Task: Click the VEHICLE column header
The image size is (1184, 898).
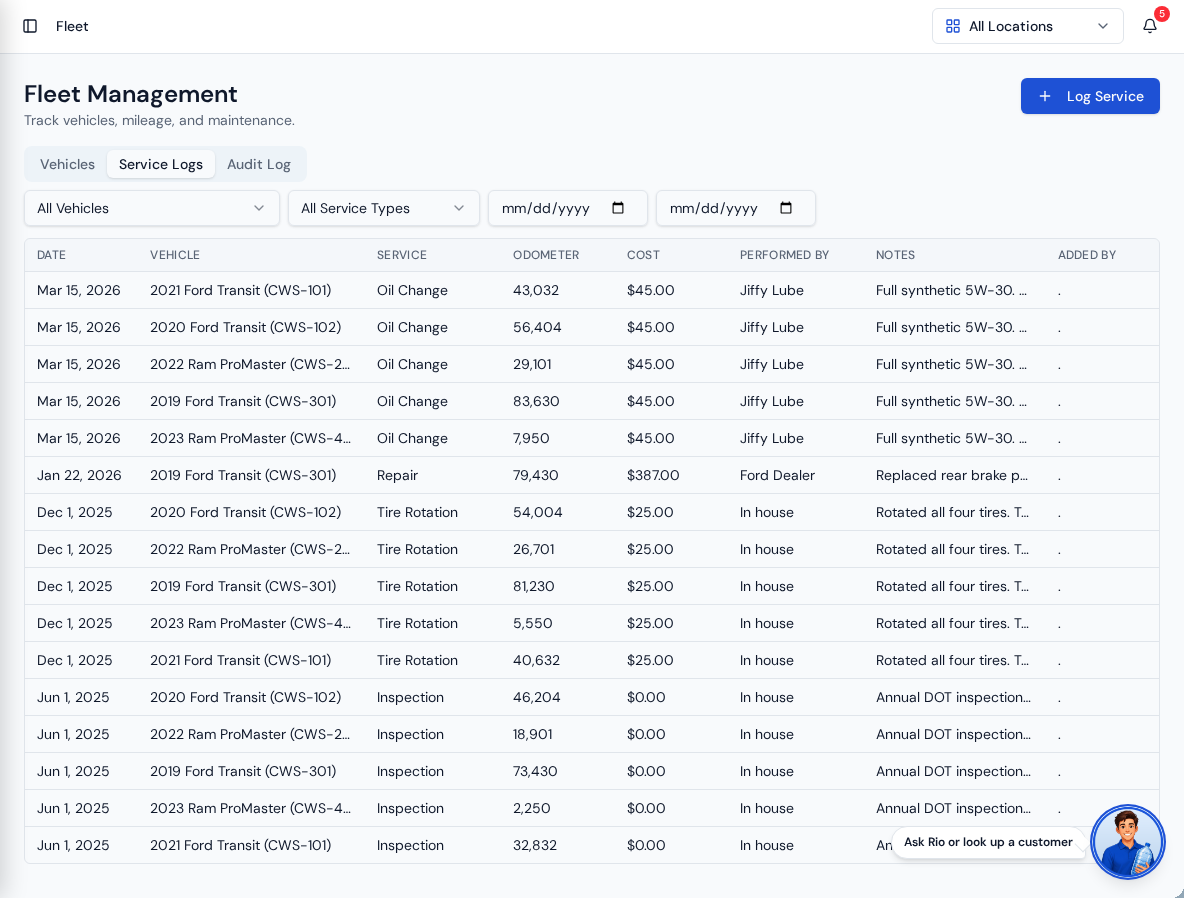Action: point(174,255)
